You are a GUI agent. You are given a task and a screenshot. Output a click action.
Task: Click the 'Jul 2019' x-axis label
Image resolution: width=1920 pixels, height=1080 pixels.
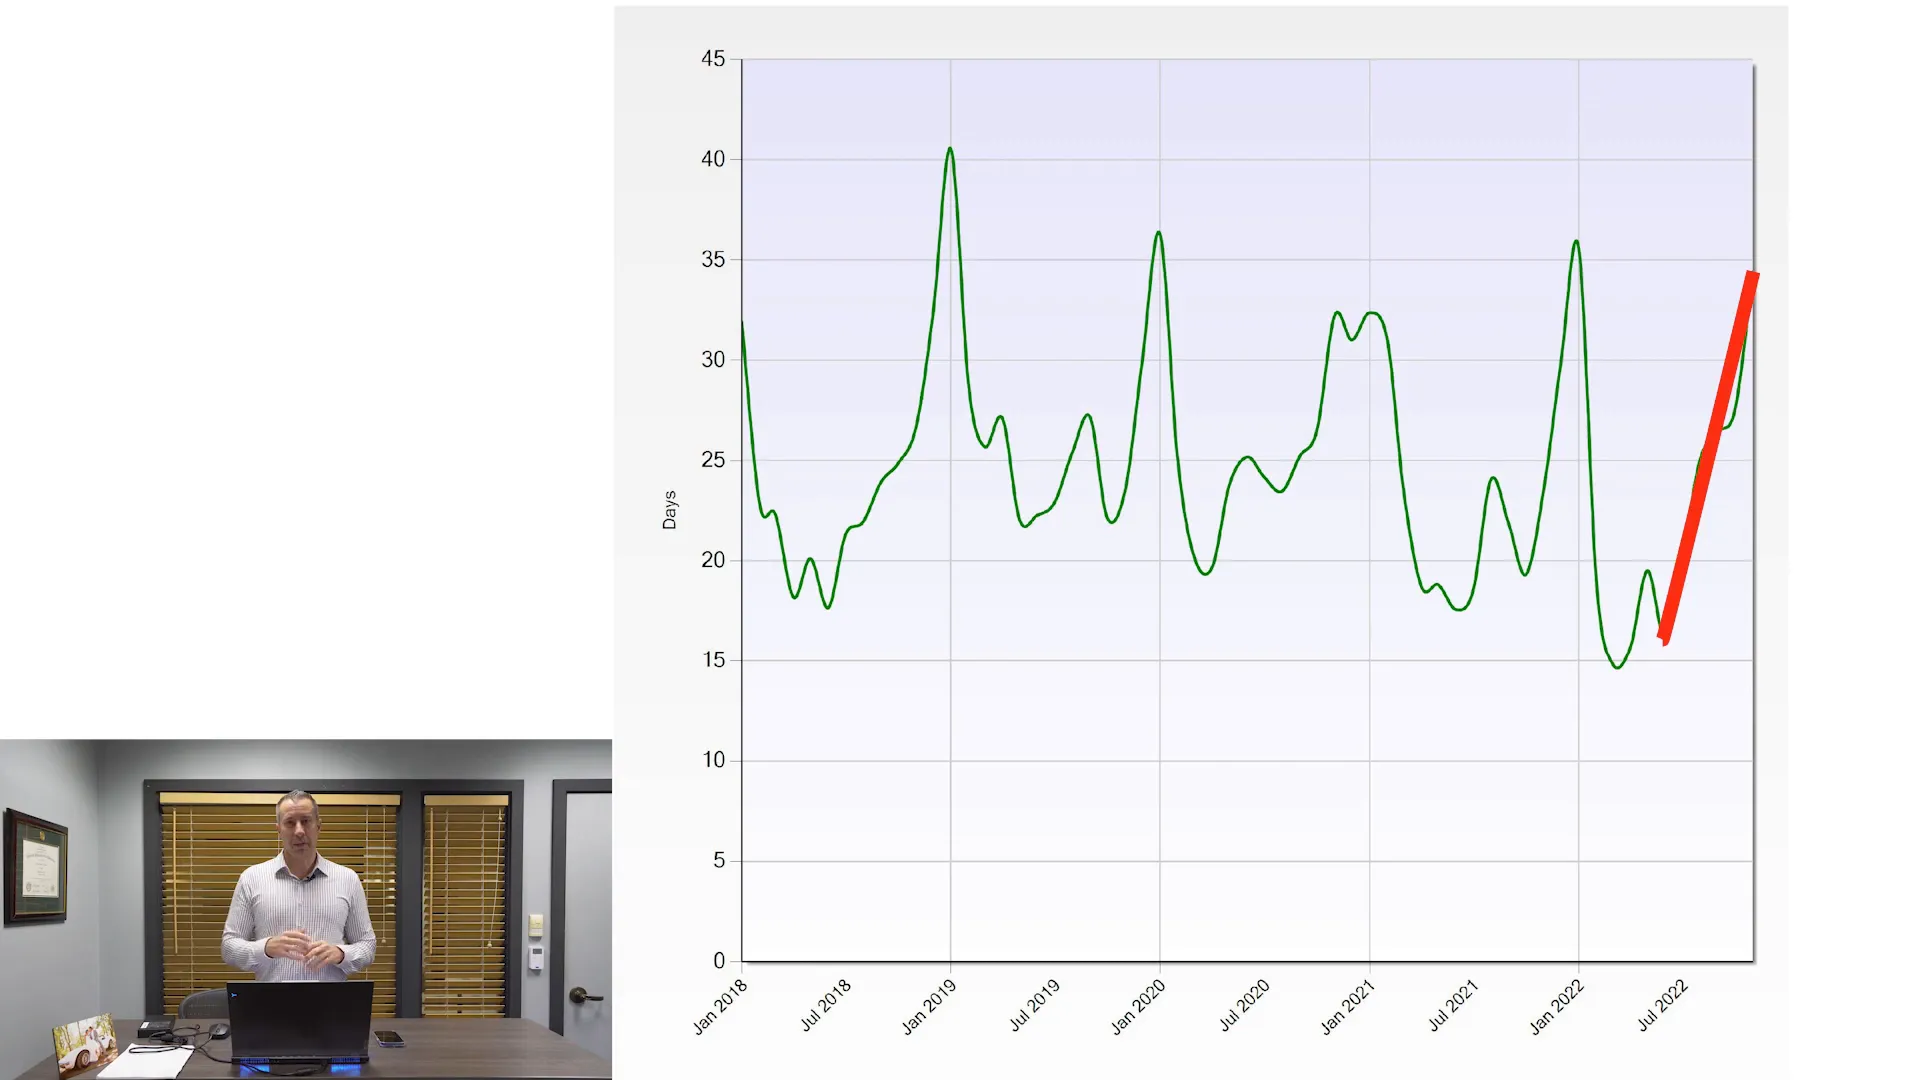click(1035, 1005)
